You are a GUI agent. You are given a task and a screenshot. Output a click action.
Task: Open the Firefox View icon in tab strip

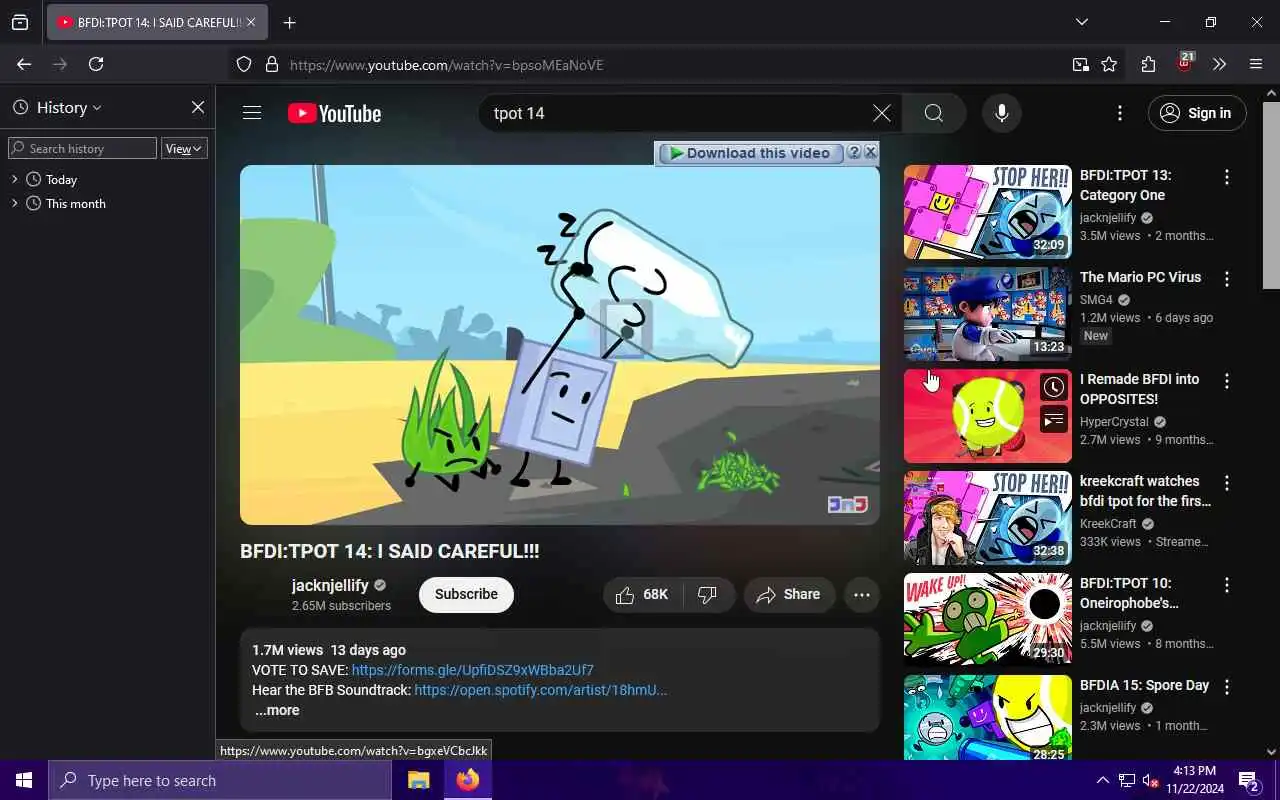20,22
